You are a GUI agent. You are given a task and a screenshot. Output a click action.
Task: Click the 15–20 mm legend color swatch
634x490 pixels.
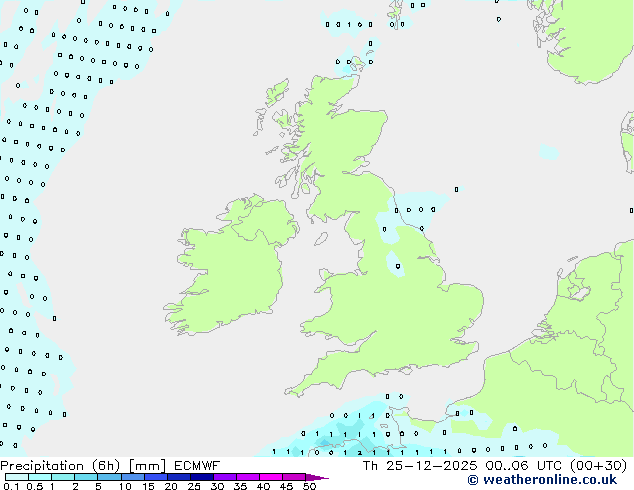click(155, 477)
